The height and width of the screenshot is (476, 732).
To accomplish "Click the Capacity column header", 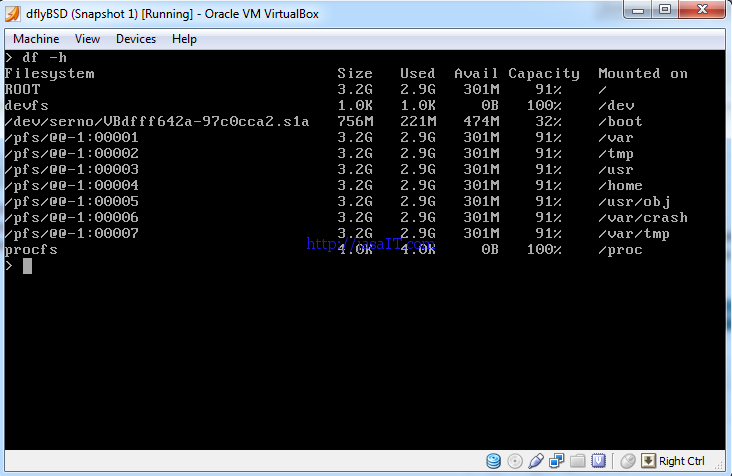I will click(544, 74).
